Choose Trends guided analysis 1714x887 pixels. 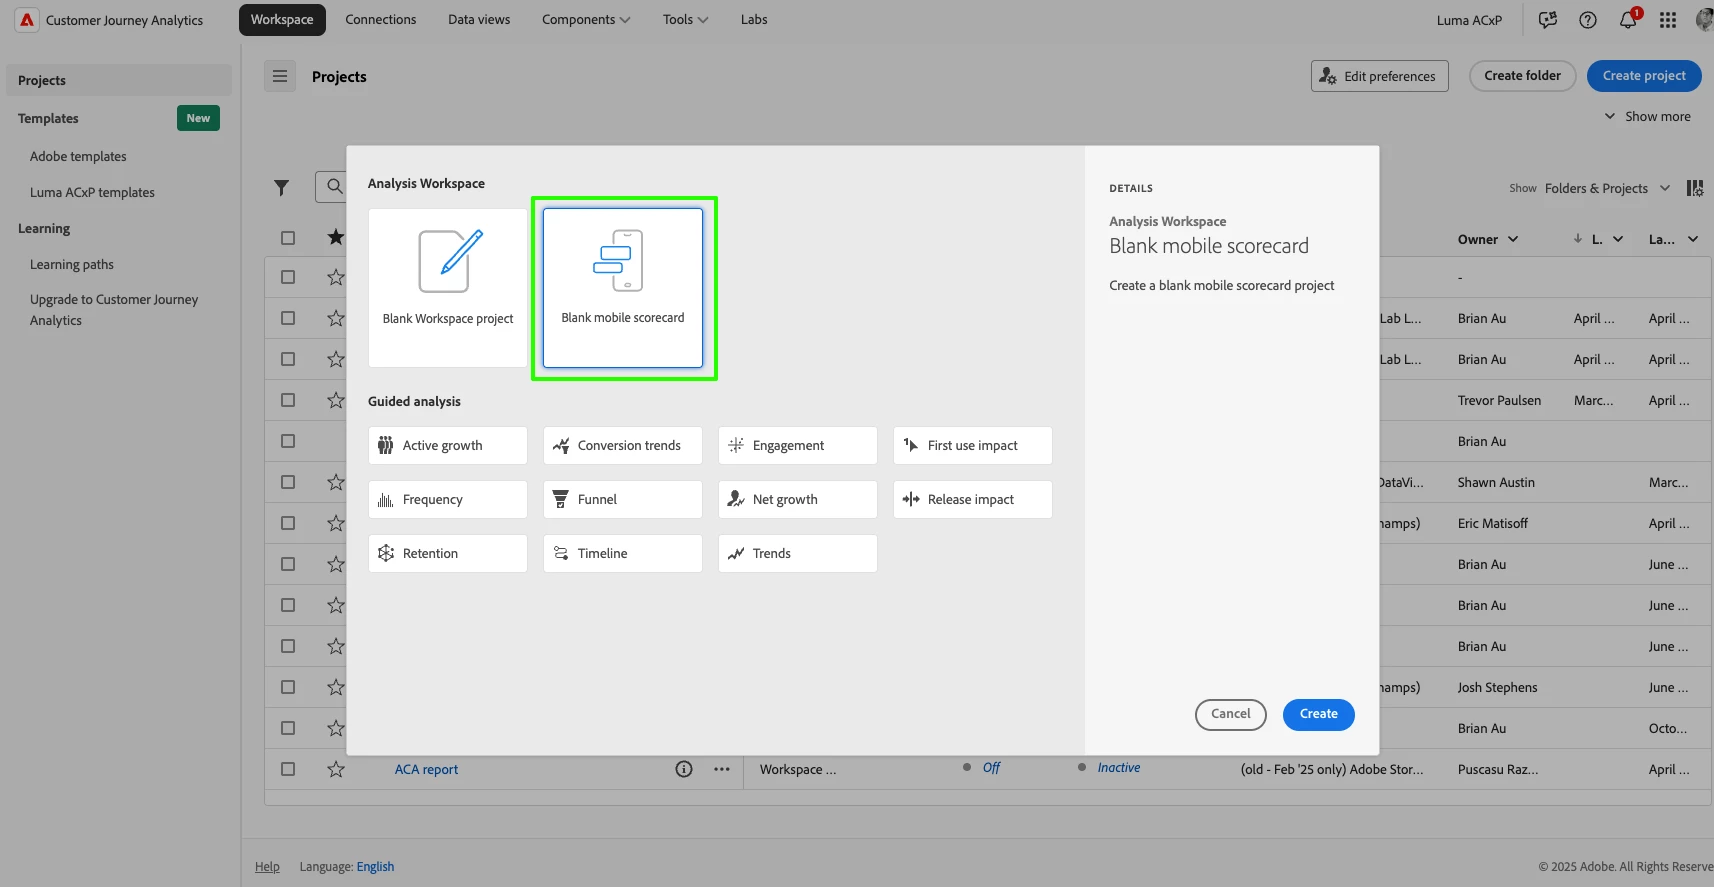798,554
